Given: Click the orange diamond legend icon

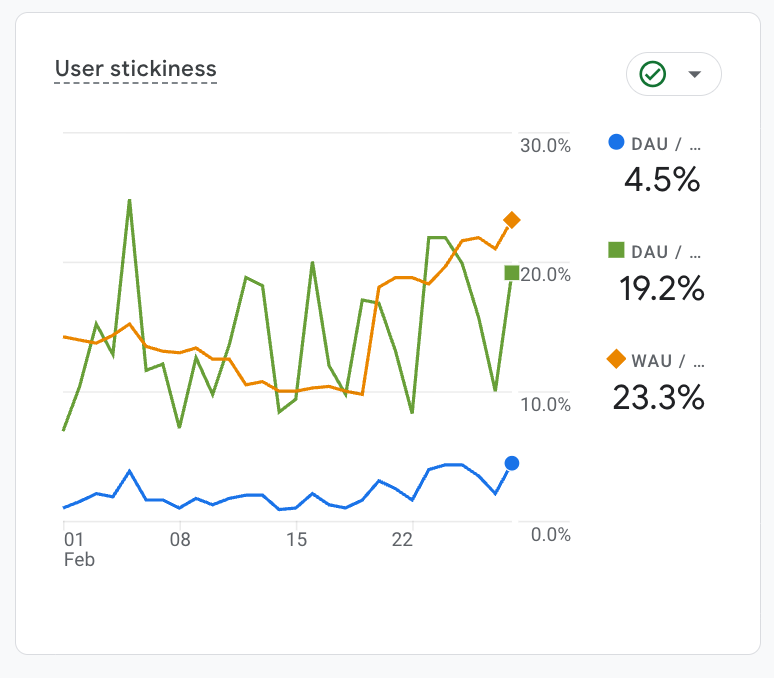Looking at the screenshot, I should (616, 359).
